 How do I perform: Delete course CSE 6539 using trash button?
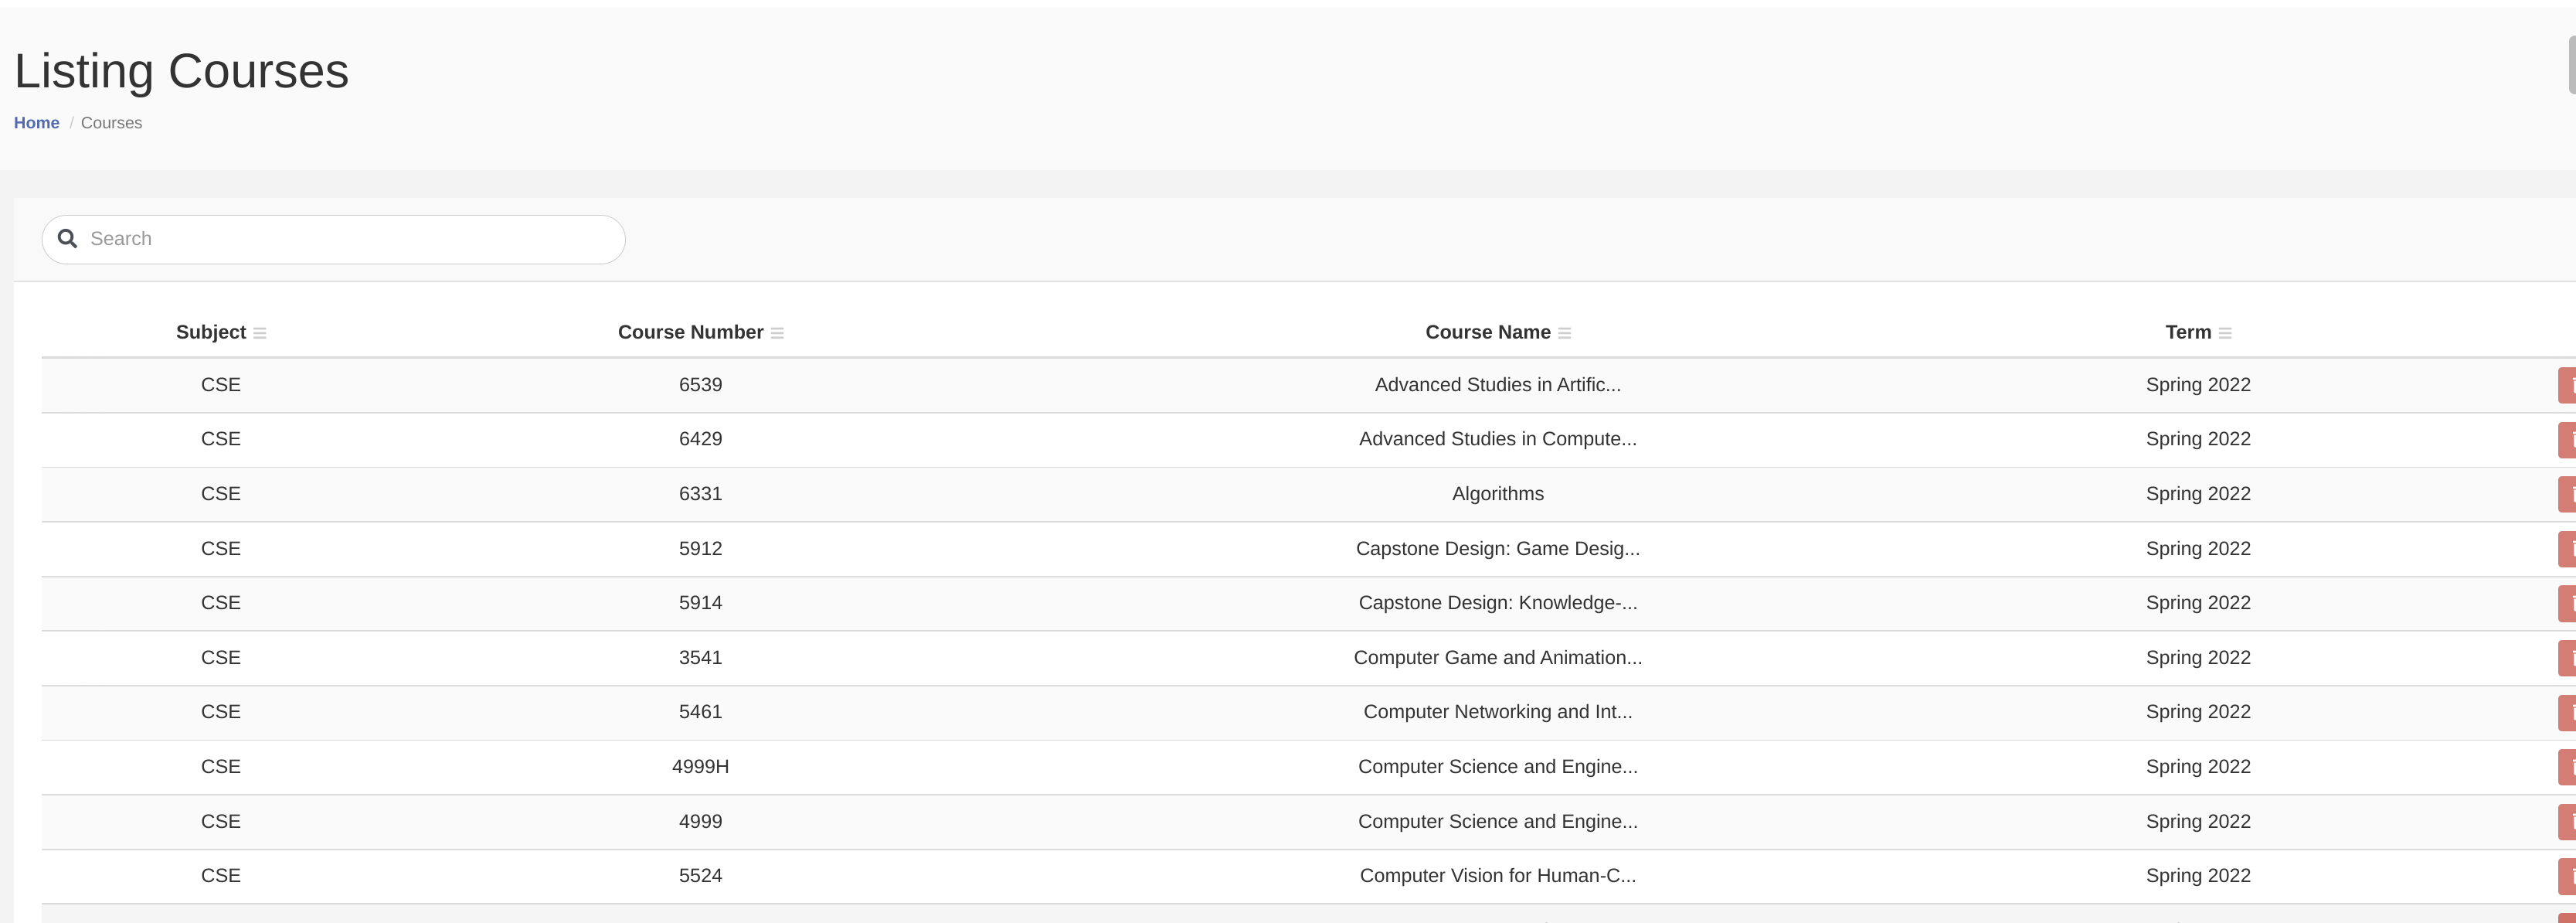click(2566, 385)
